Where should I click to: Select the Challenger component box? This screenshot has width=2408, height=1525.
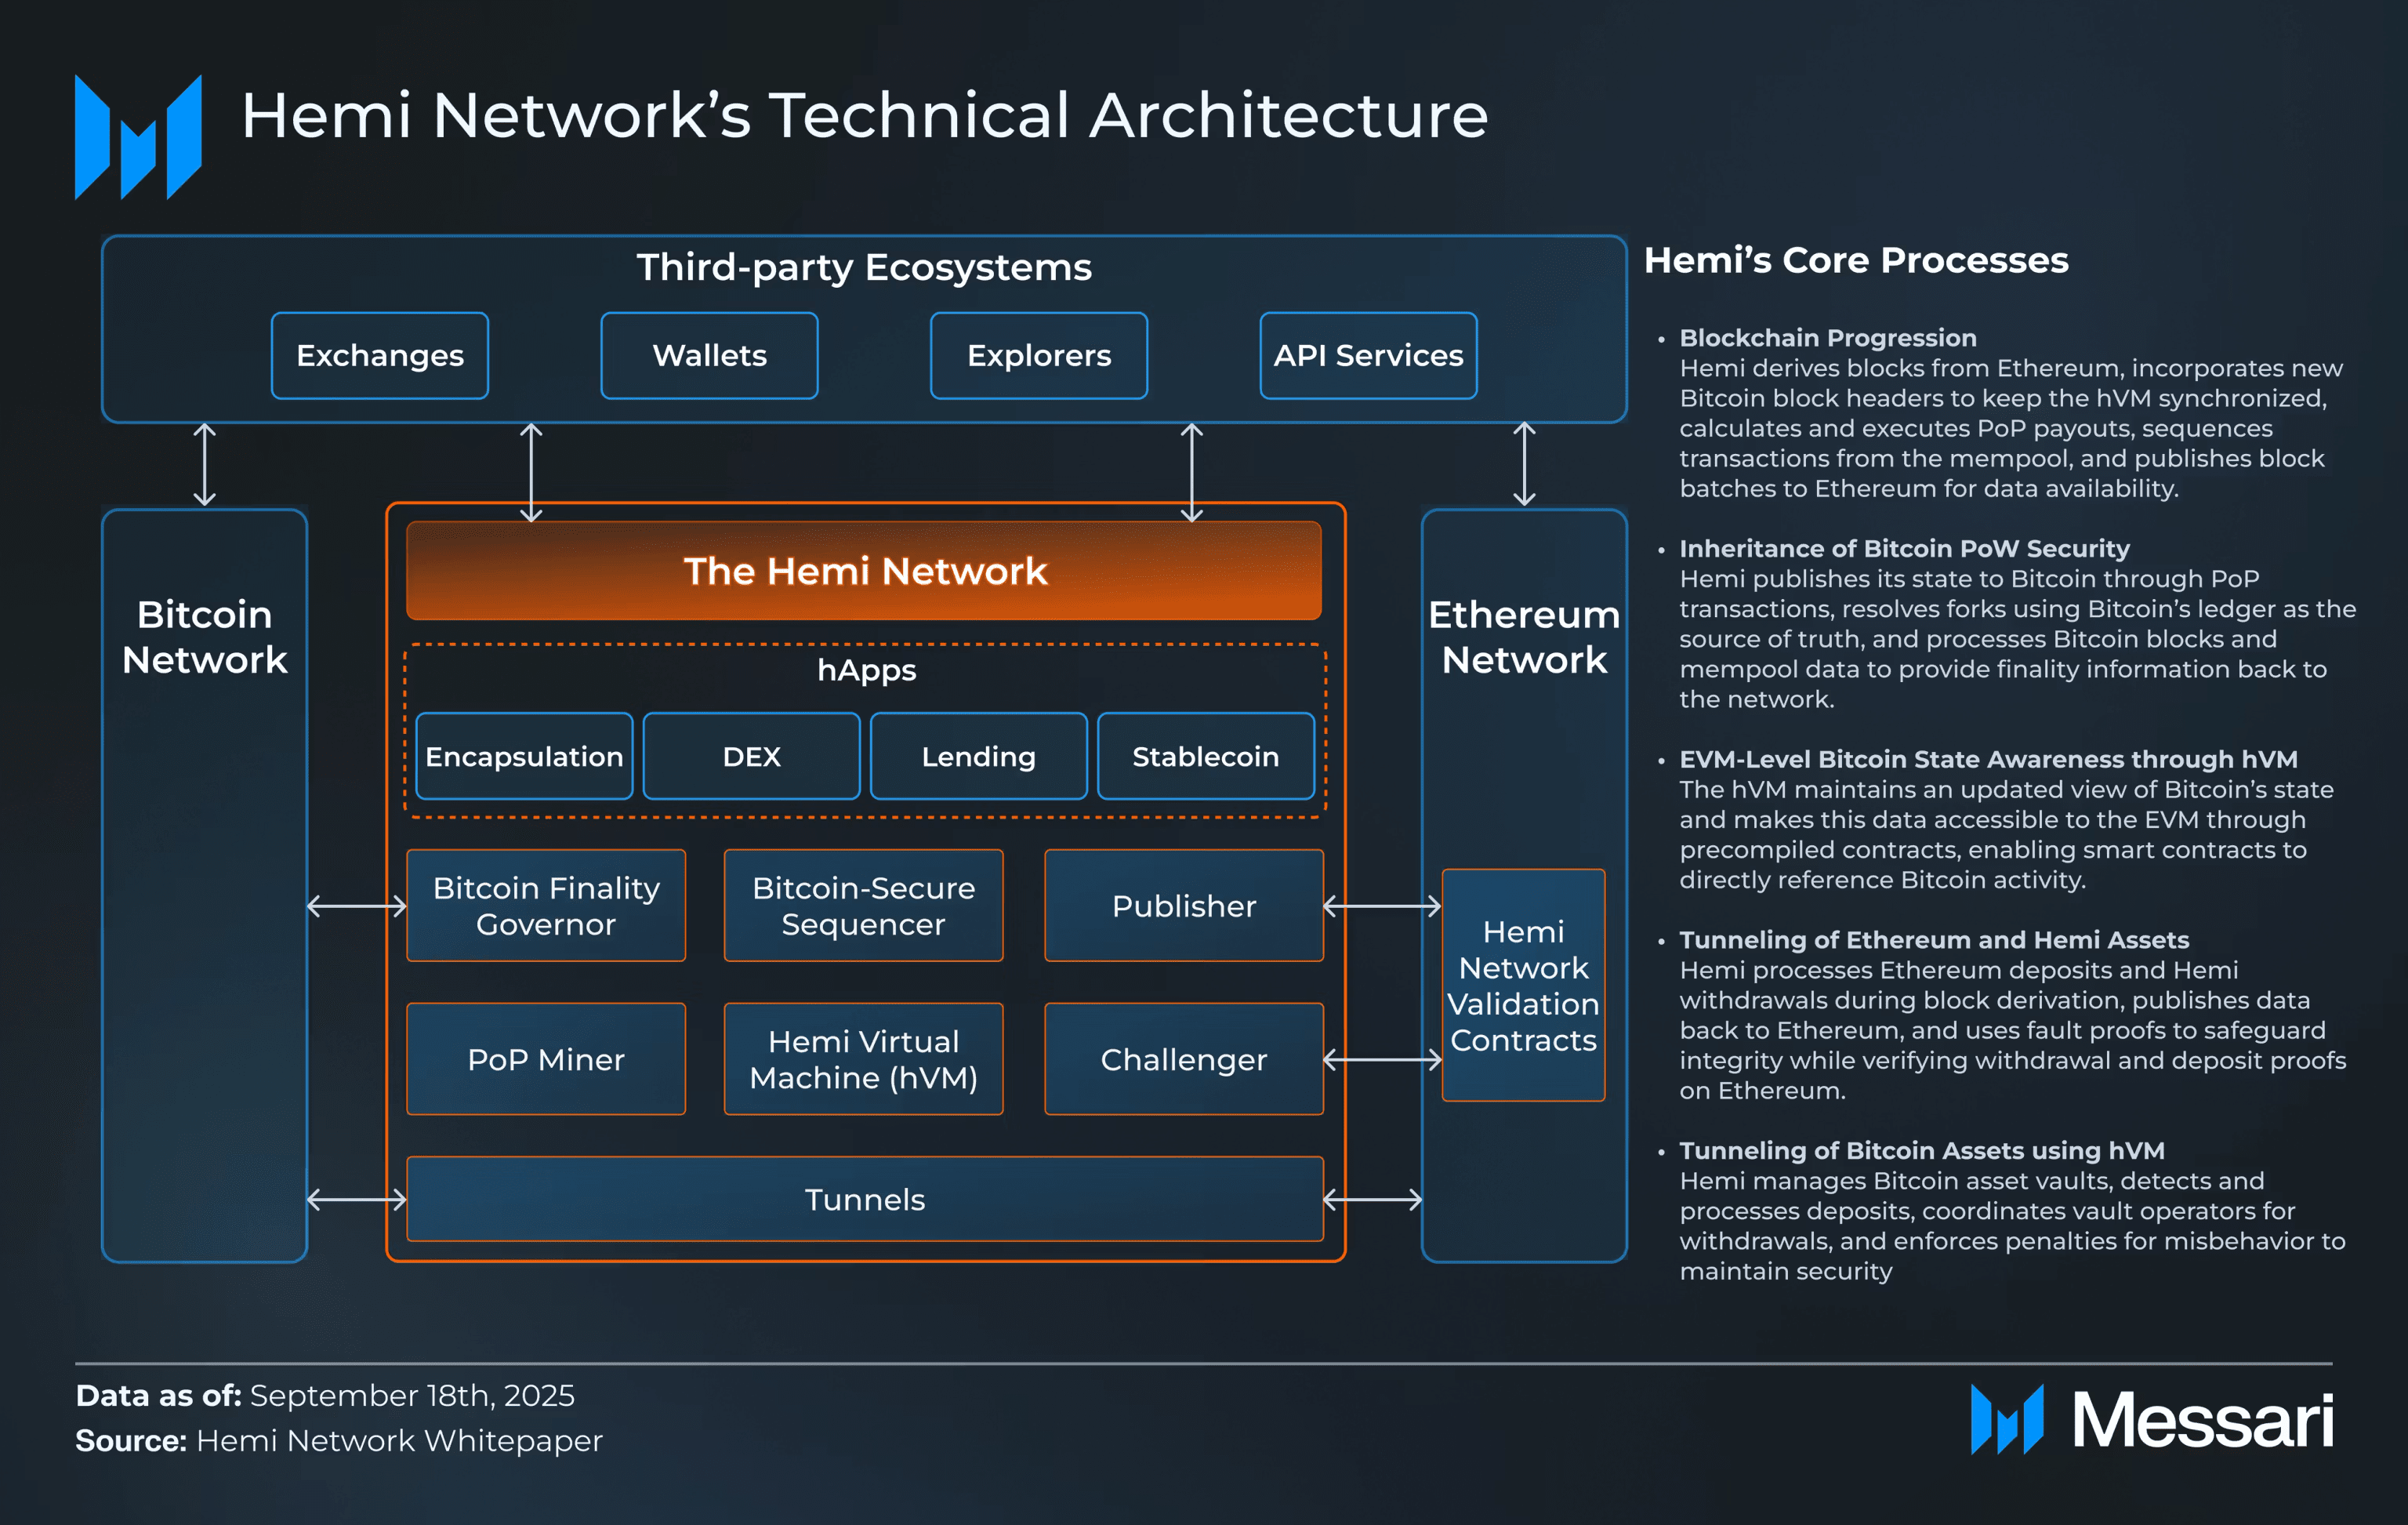tap(1183, 1059)
